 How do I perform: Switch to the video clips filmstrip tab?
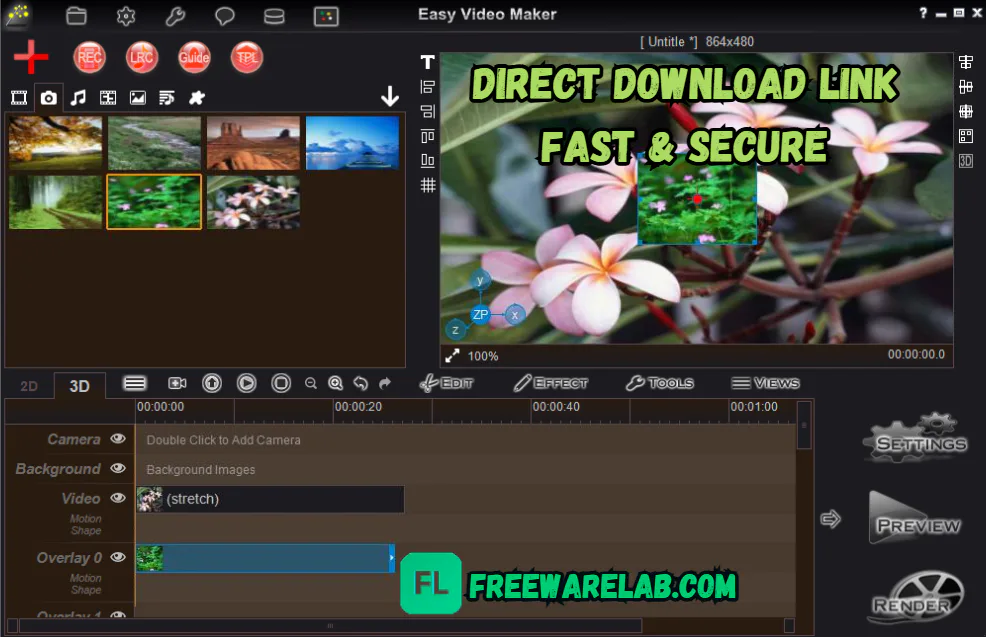click(x=19, y=97)
